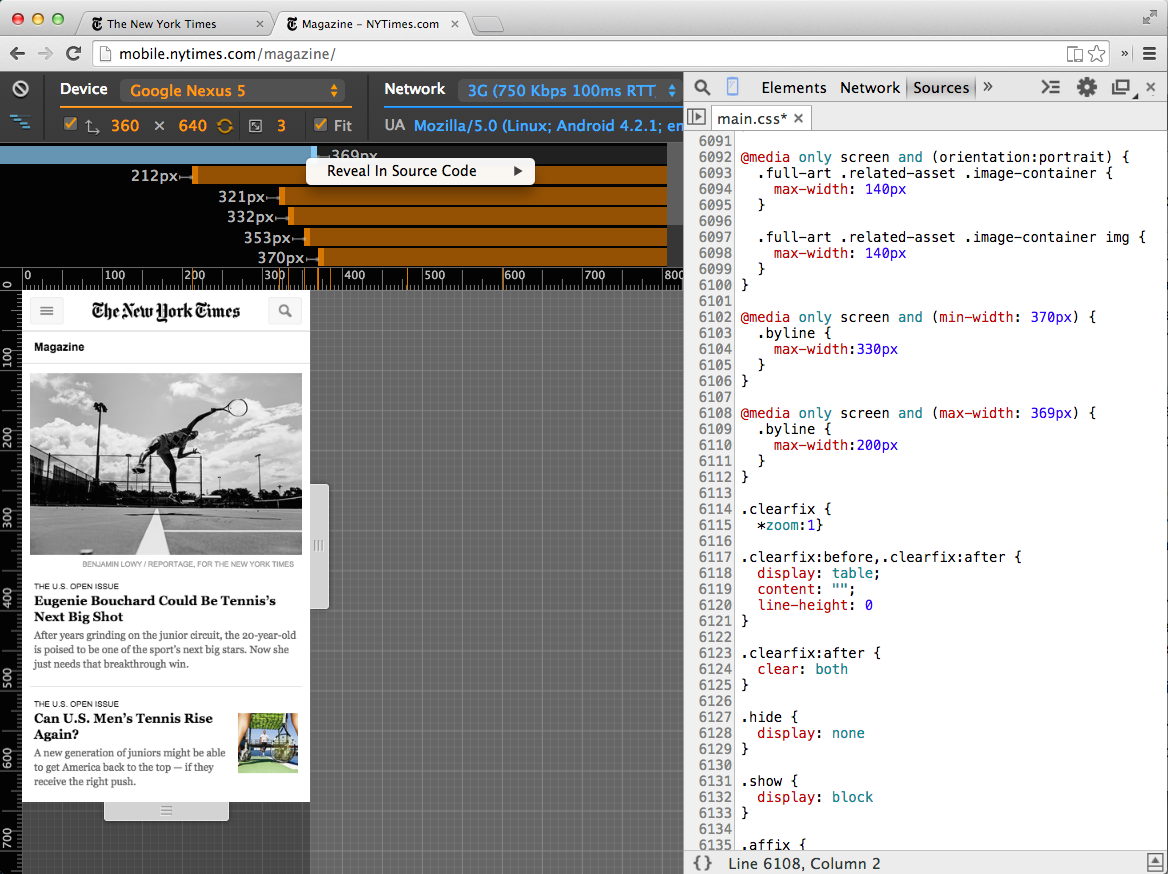This screenshot has height=874, width=1168.
Task: Open Can U.S. Men's Tennis Rise Again article
Action: click(x=123, y=726)
